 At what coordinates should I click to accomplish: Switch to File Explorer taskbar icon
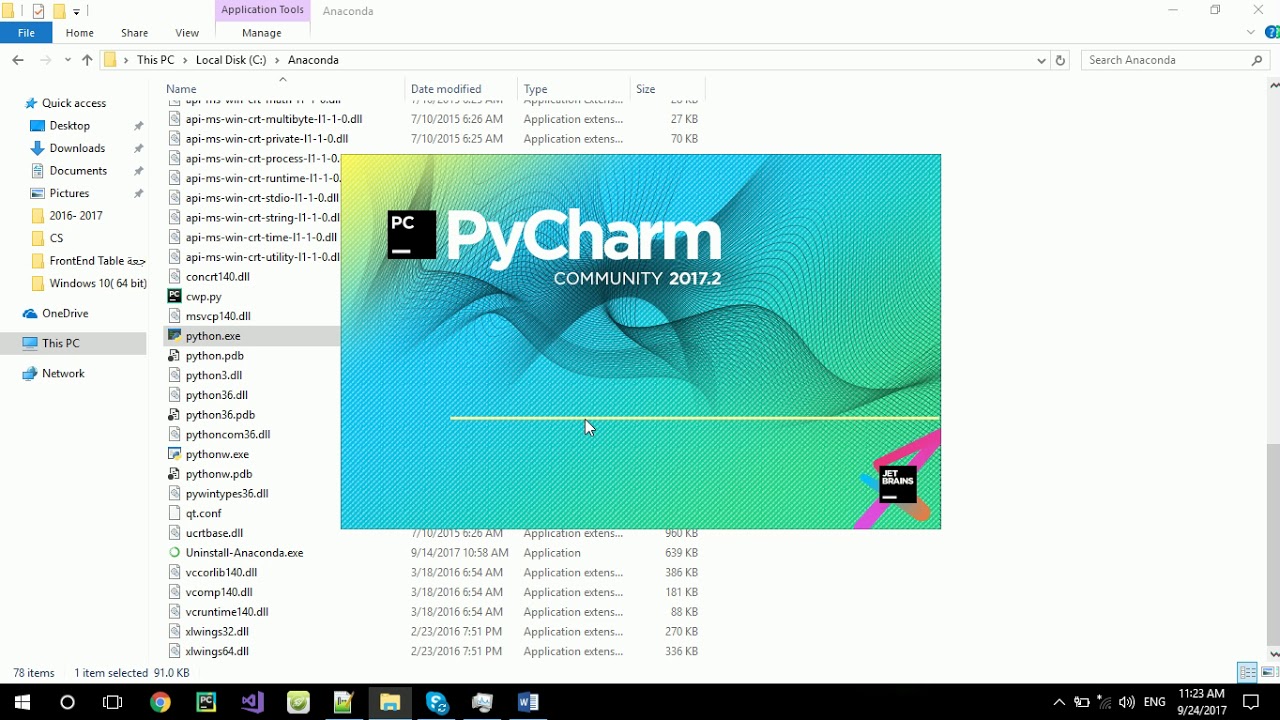coord(390,703)
